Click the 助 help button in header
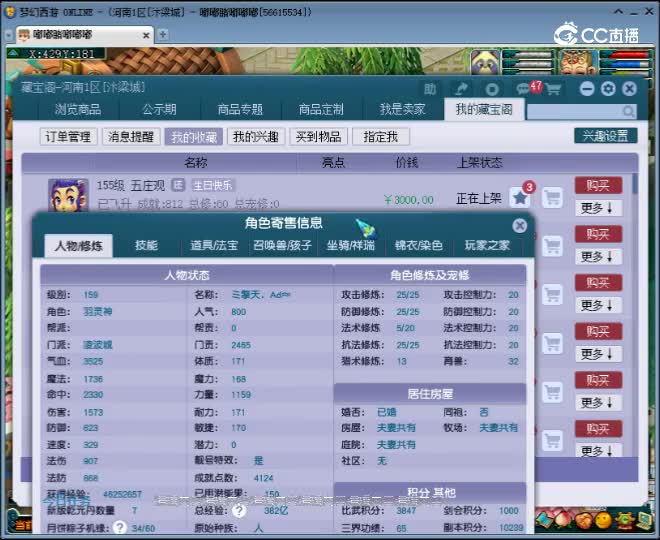The width and height of the screenshot is (660, 540). click(430, 89)
